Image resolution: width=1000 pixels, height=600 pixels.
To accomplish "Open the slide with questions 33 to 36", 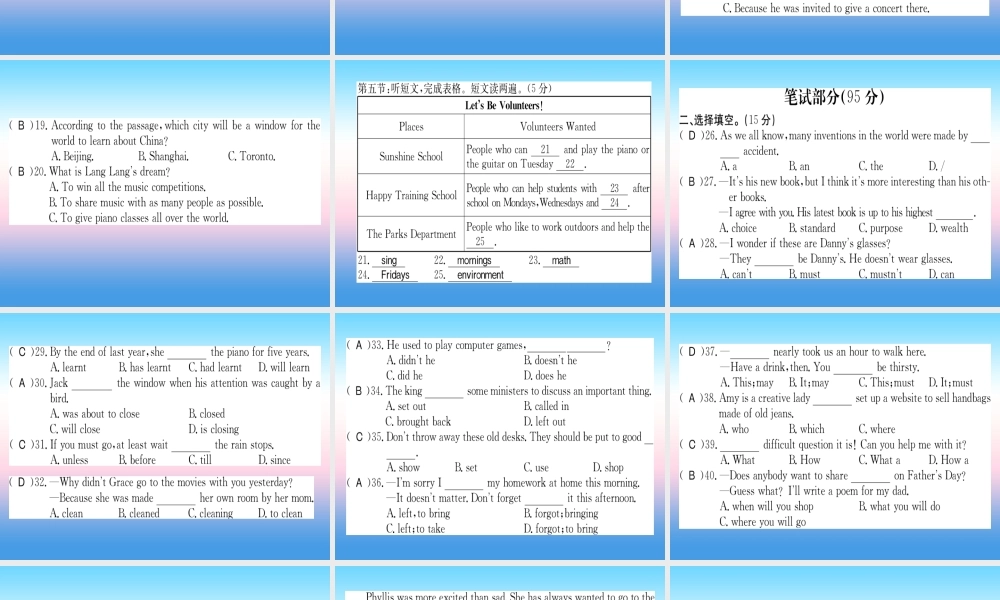I will tap(500, 436).
